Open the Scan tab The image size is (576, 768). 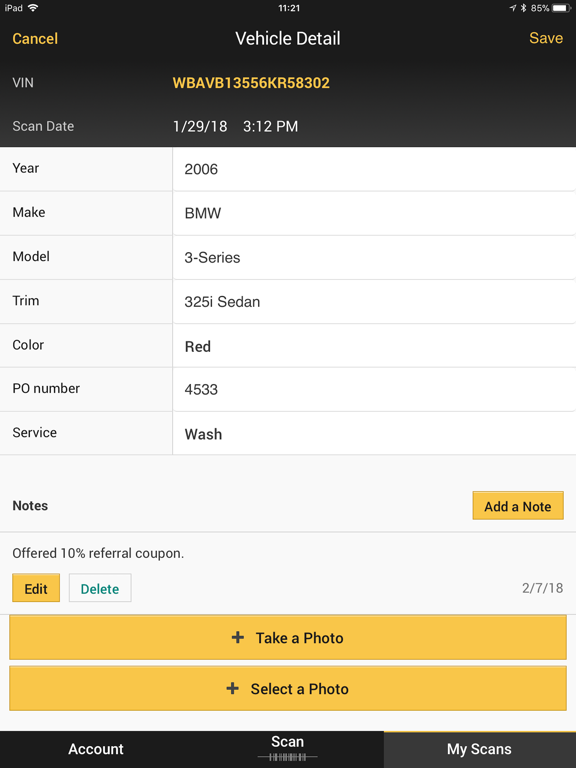[x=288, y=749]
